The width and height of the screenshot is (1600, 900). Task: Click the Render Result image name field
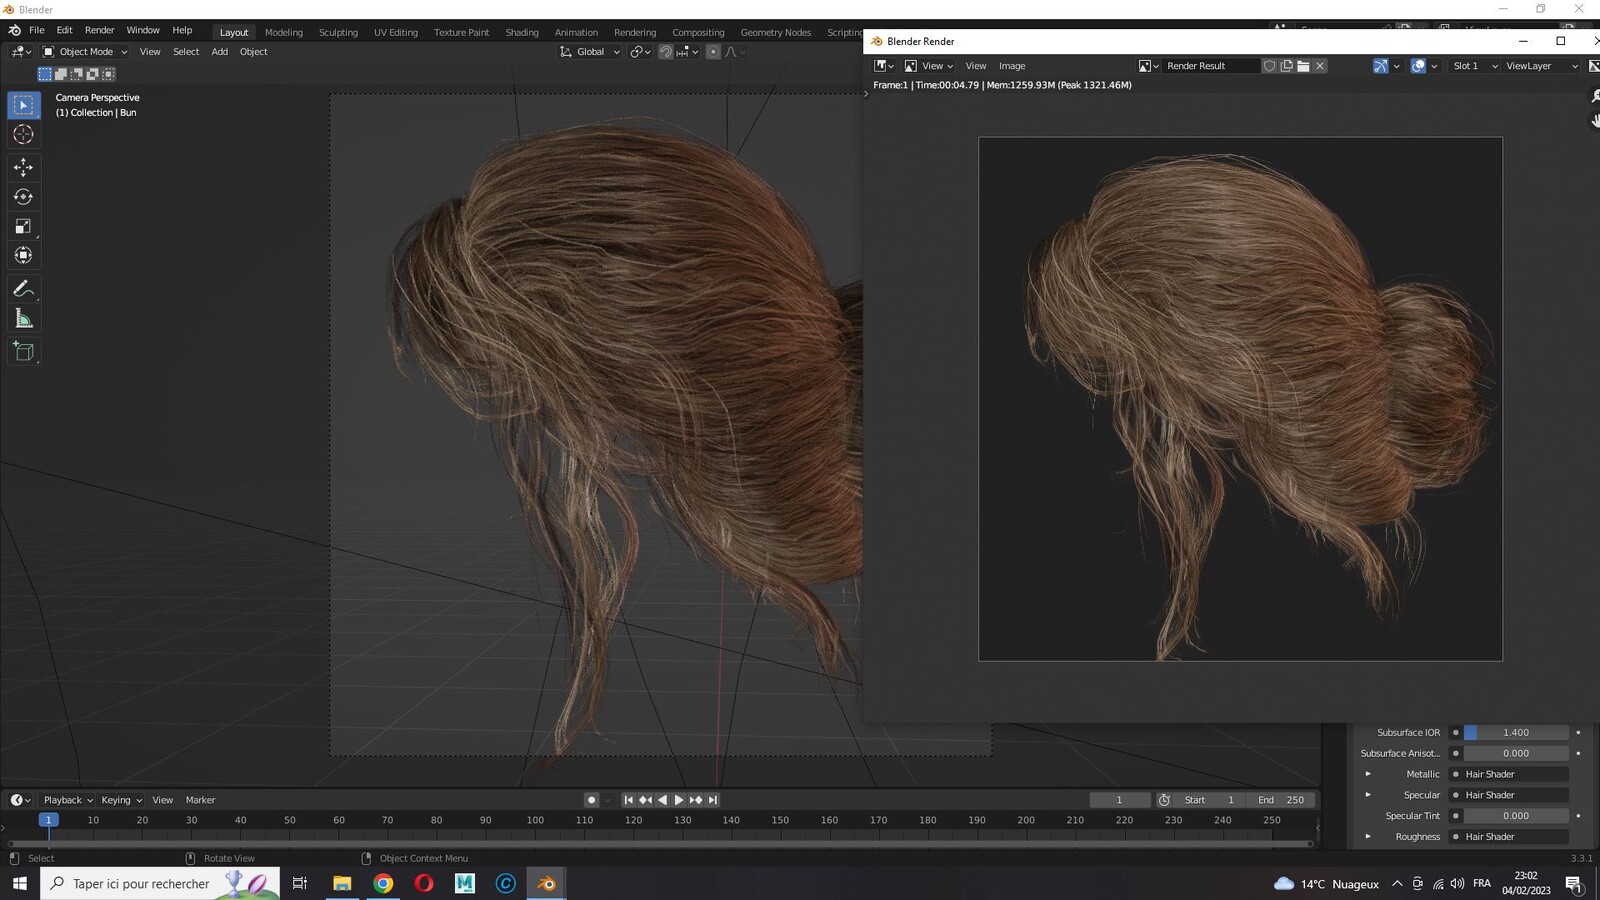click(x=1210, y=66)
